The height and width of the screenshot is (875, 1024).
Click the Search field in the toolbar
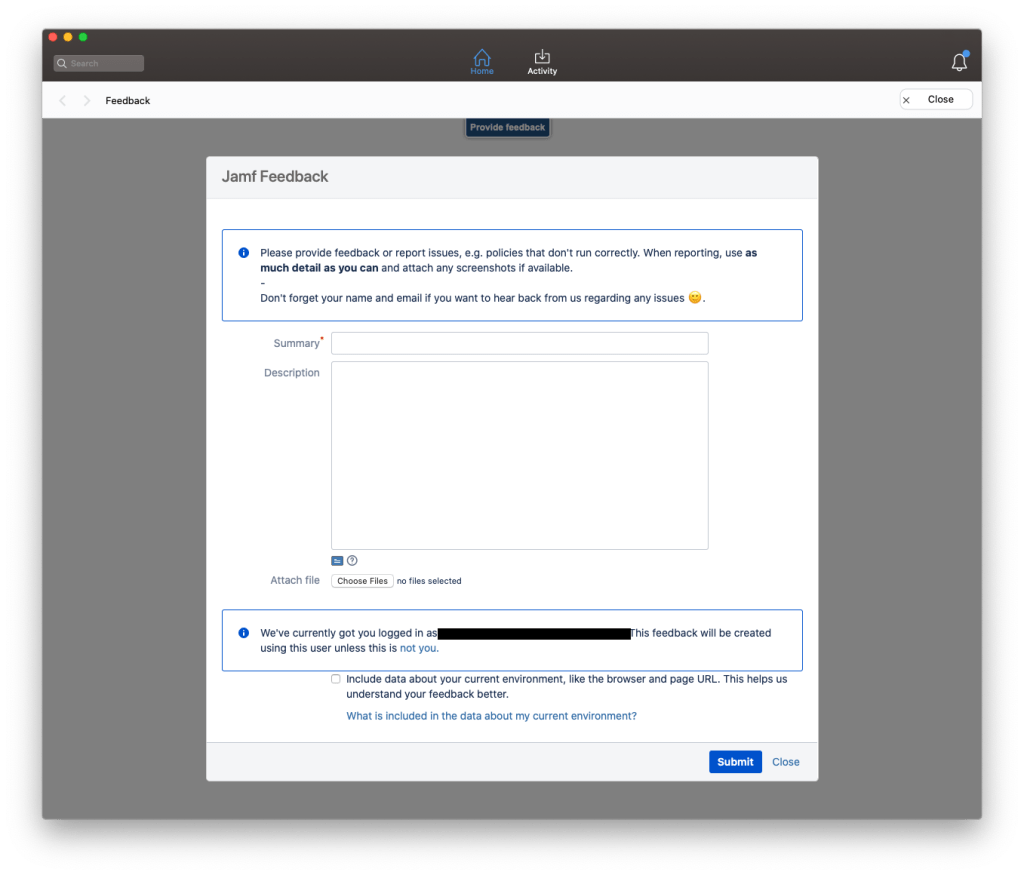pos(99,63)
